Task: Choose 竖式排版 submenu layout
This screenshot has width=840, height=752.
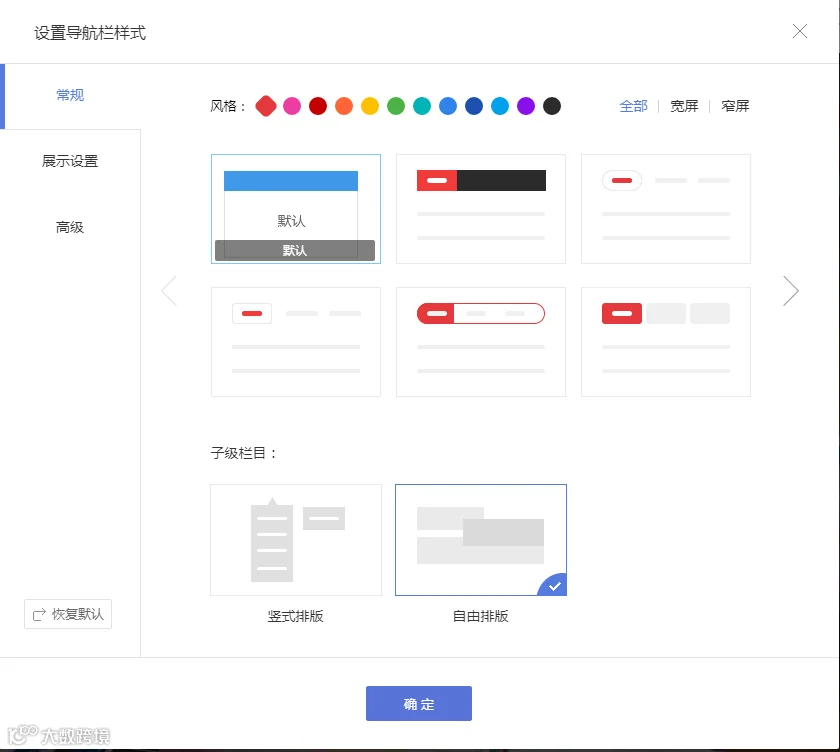Action: pos(296,540)
